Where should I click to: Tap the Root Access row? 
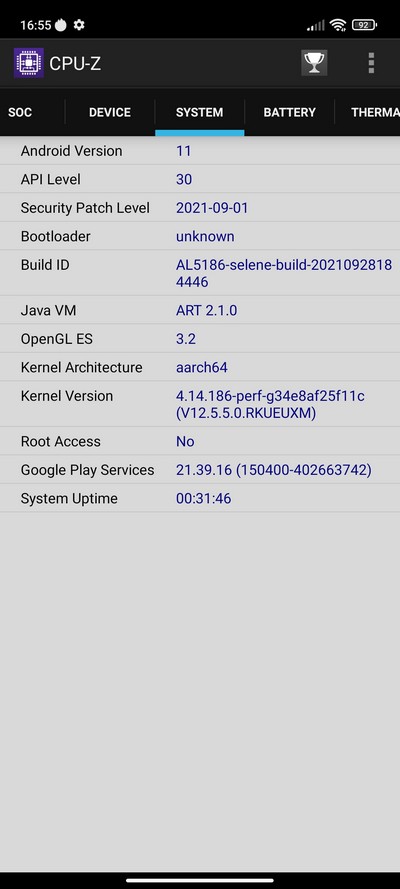(200, 441)
